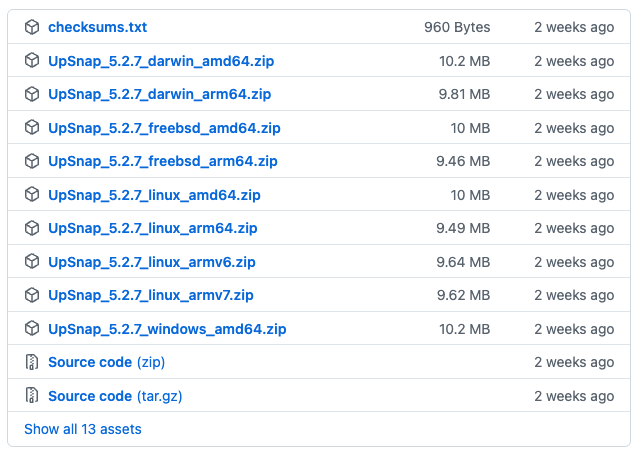
Task: Download UpSnap_5.2.7_darwin_arm64.zip
Action: pyautogui.click(x=159, y=95)
